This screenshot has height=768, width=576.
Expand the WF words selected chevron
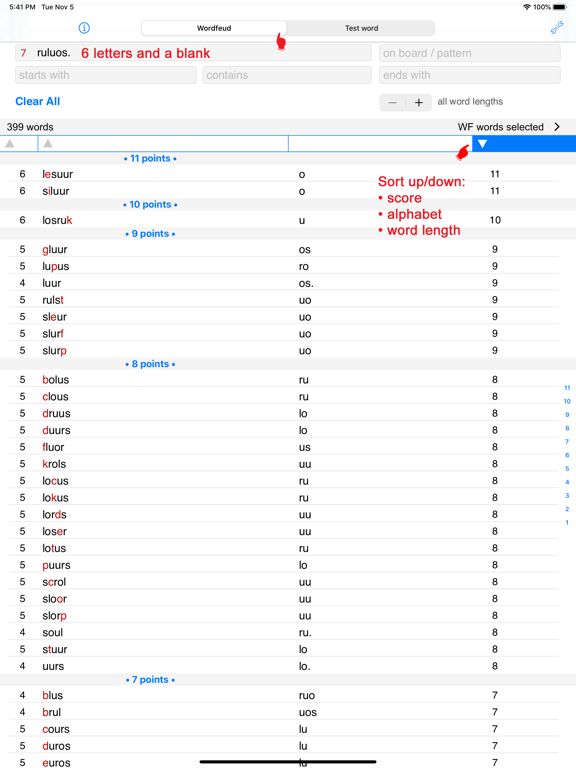pos(557,127)
